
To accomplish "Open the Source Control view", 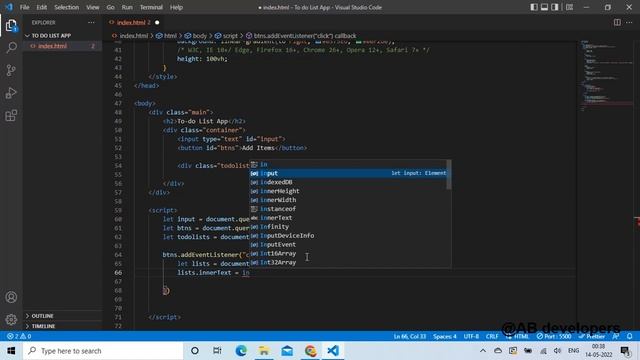I will coord(11,70).
